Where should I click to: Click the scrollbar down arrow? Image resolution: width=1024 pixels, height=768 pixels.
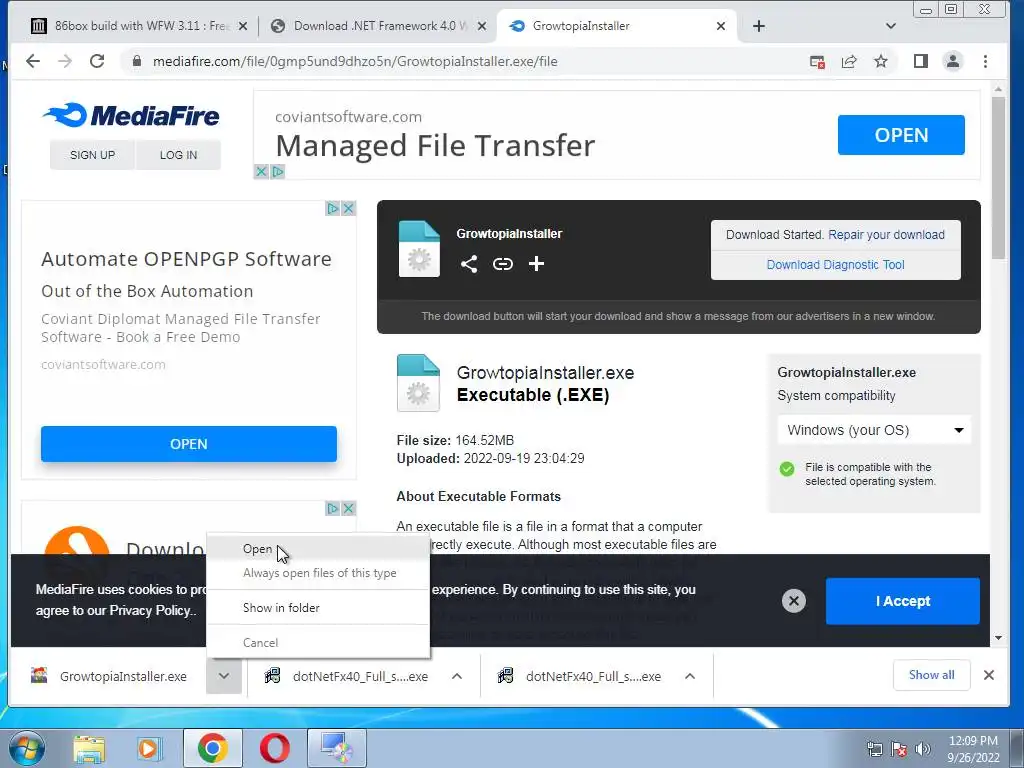[998, 638]
